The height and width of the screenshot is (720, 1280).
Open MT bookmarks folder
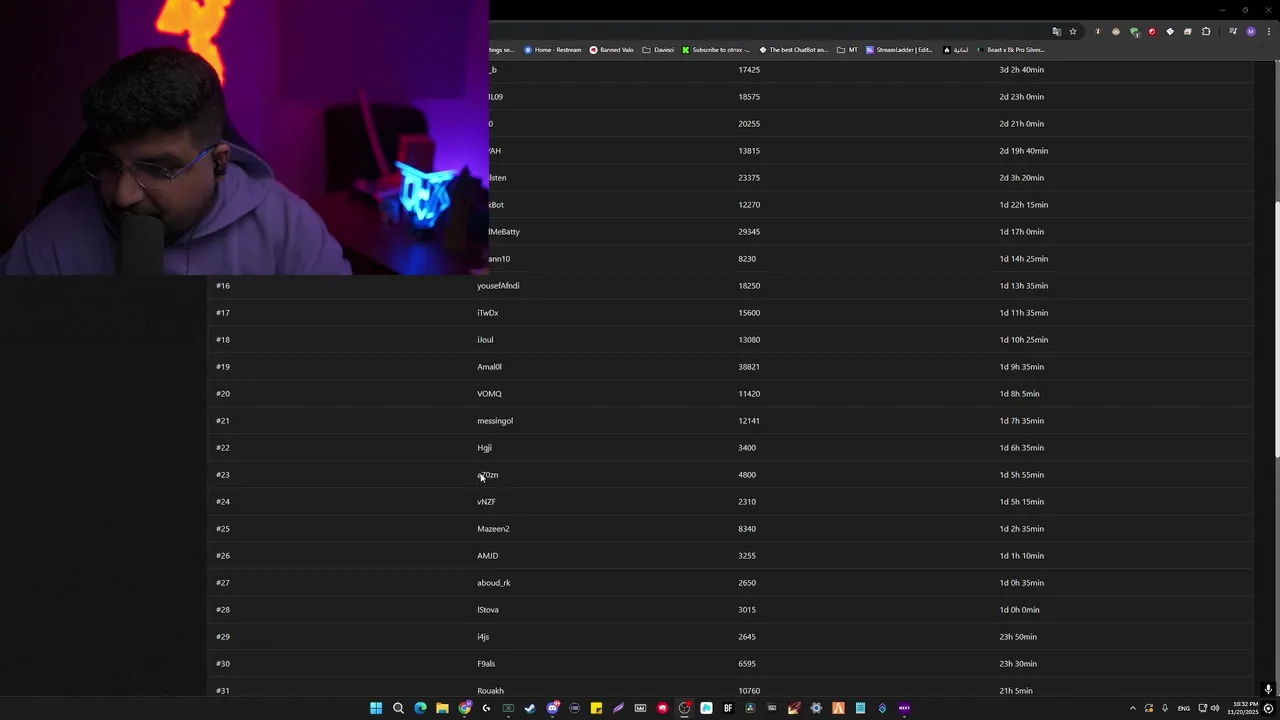point(847,49)
